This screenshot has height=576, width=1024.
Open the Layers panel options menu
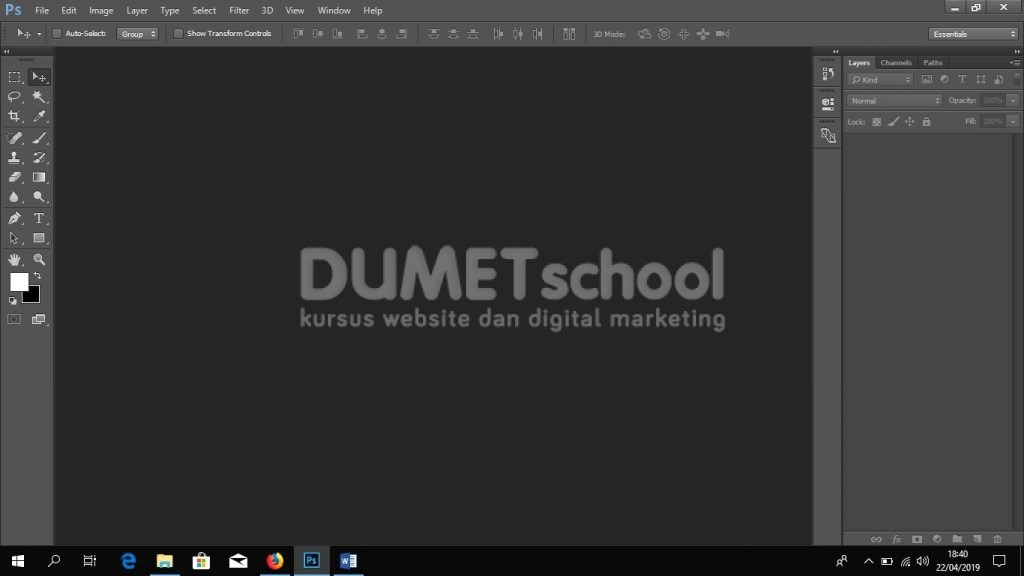pos(1015,63)
